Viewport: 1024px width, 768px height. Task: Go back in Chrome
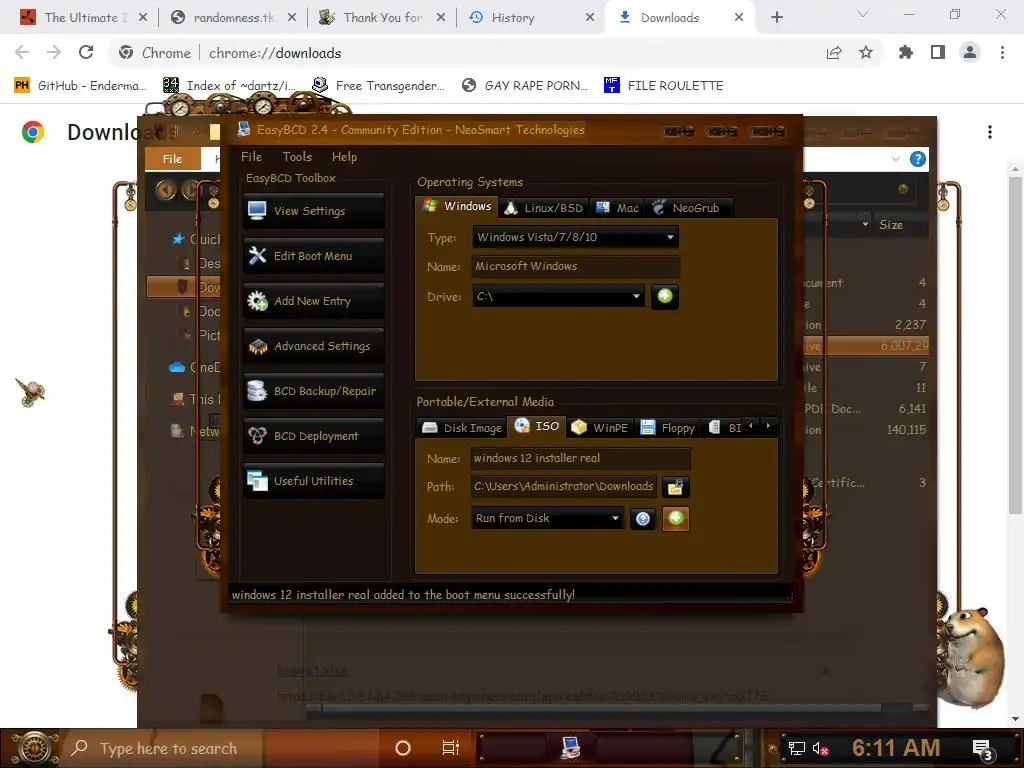[x=22, y=52]
